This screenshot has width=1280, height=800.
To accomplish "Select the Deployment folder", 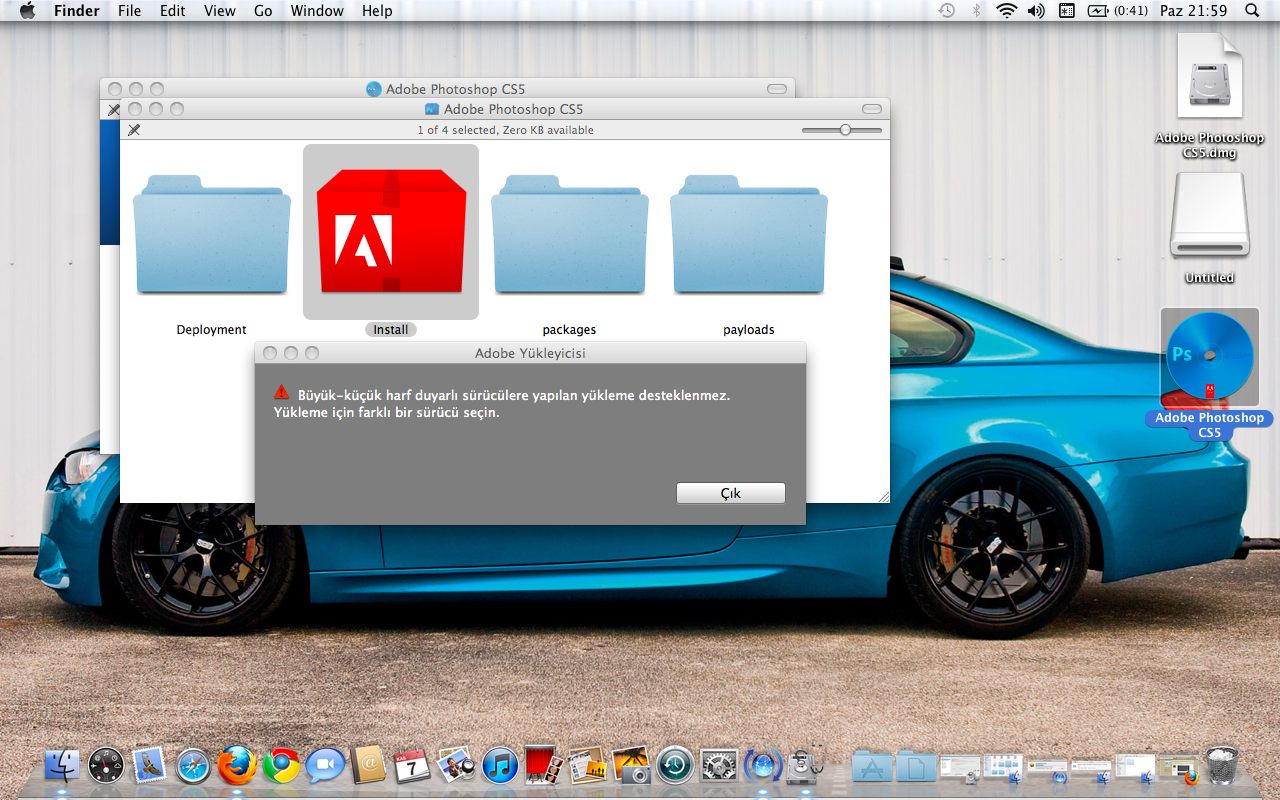I will coord(212,234).
